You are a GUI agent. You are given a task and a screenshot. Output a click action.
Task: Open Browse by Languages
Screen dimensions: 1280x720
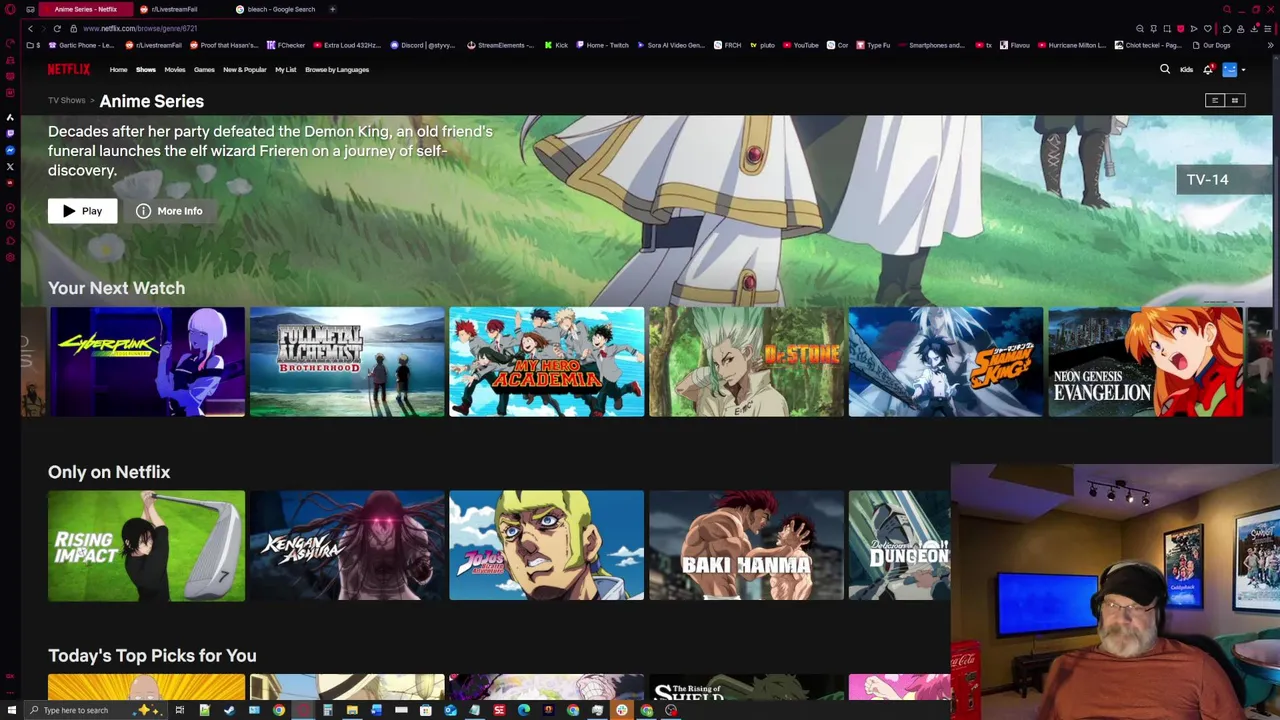click(337, 70)
